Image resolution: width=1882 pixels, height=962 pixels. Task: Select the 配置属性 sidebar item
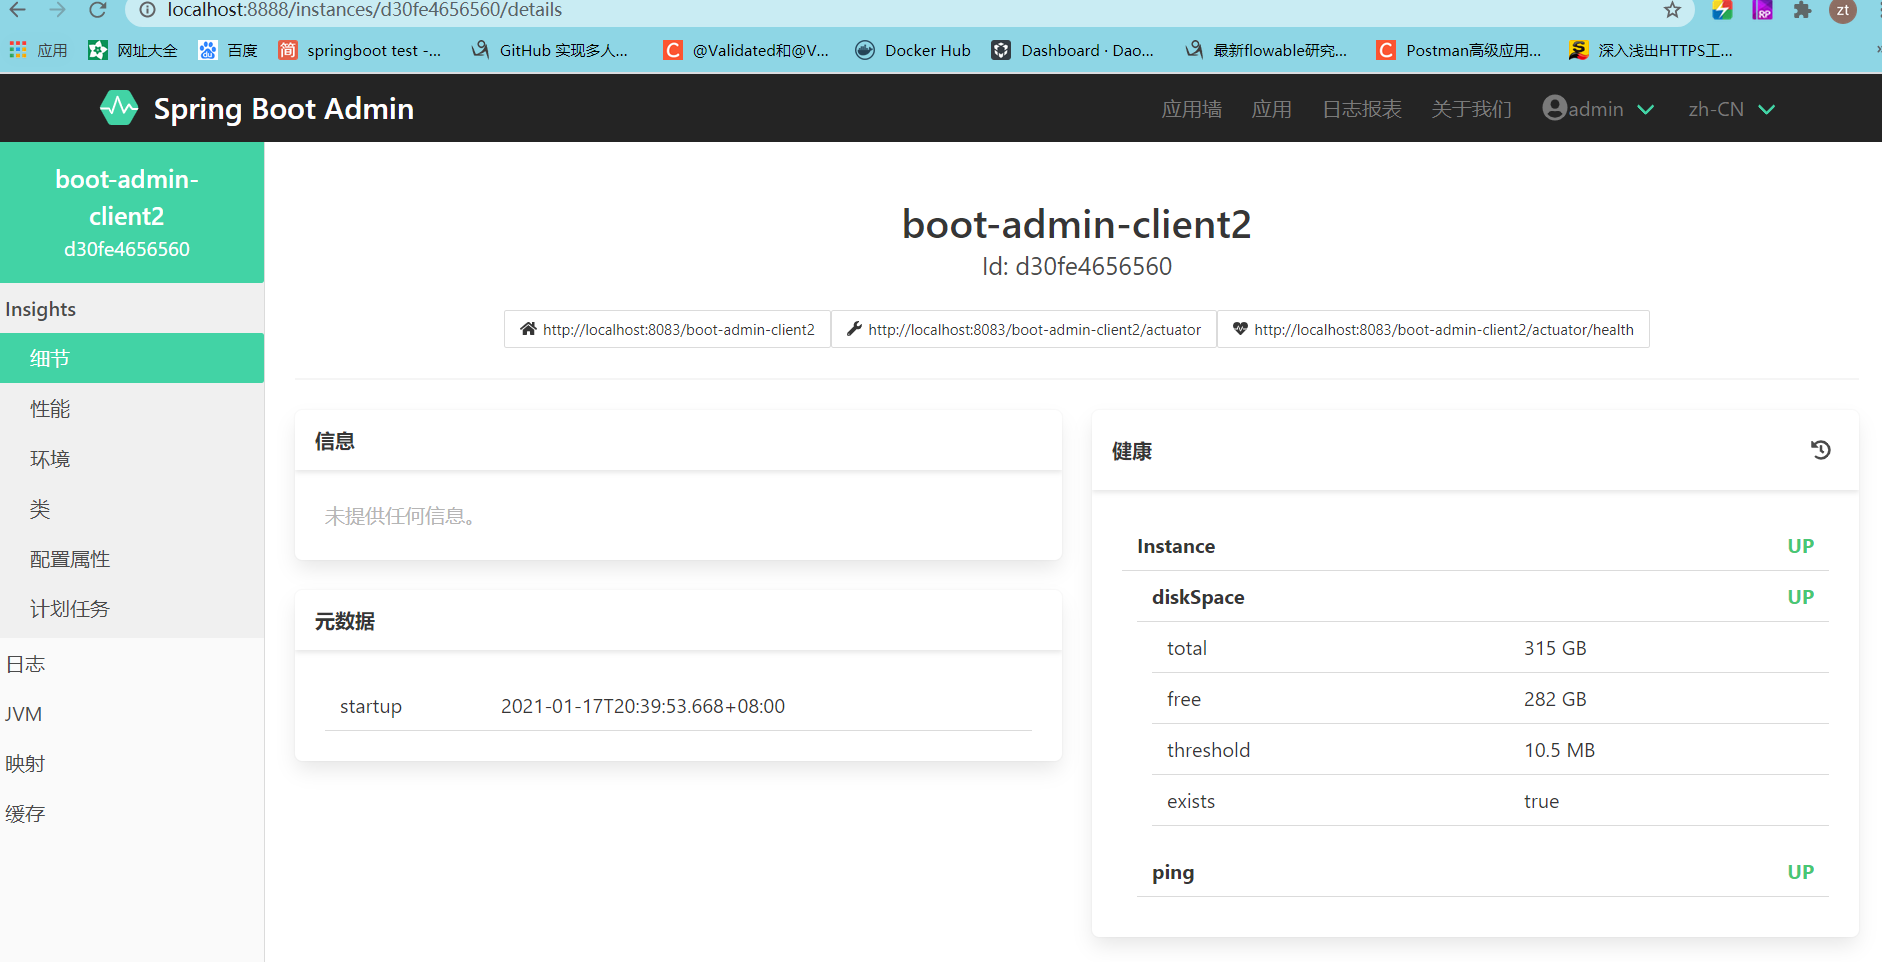coord(132,558)
